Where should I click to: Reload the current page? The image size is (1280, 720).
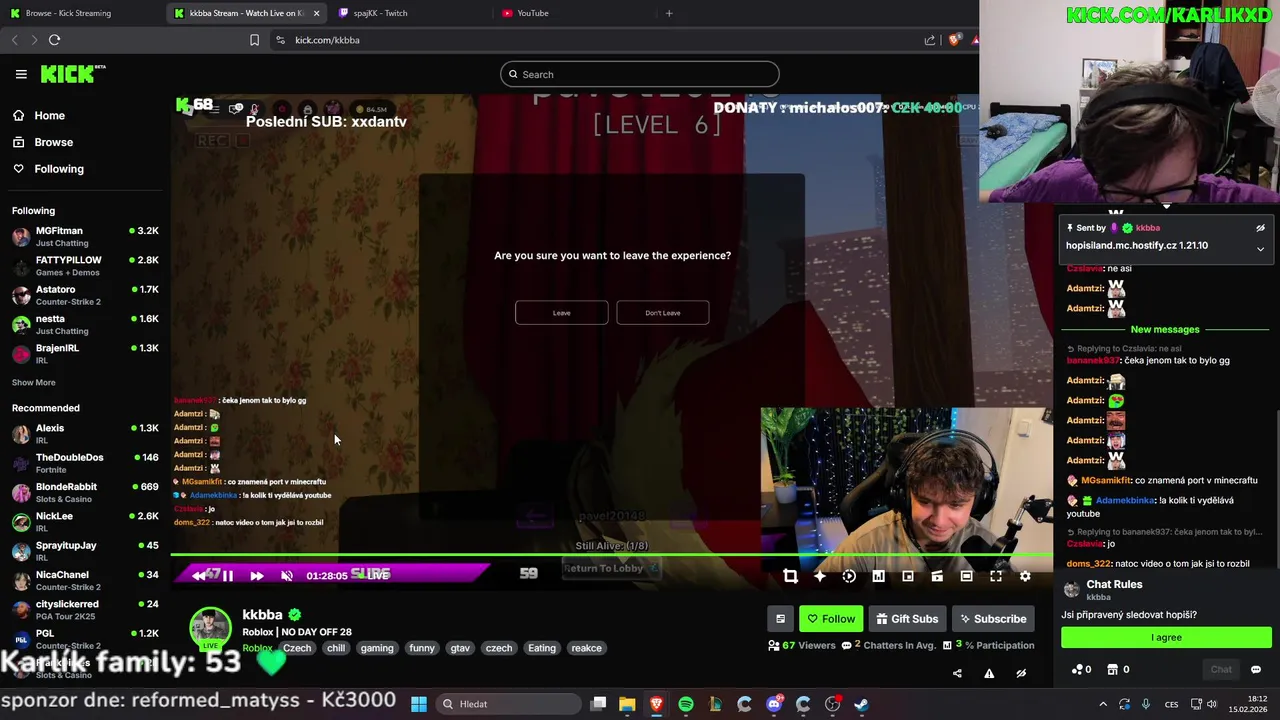[x=54, y=40]
